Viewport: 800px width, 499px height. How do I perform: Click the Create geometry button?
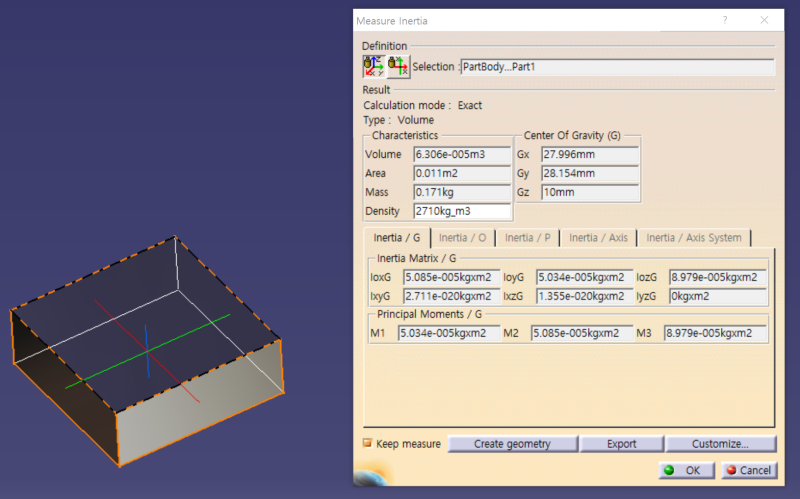click(x=512, y=444)
